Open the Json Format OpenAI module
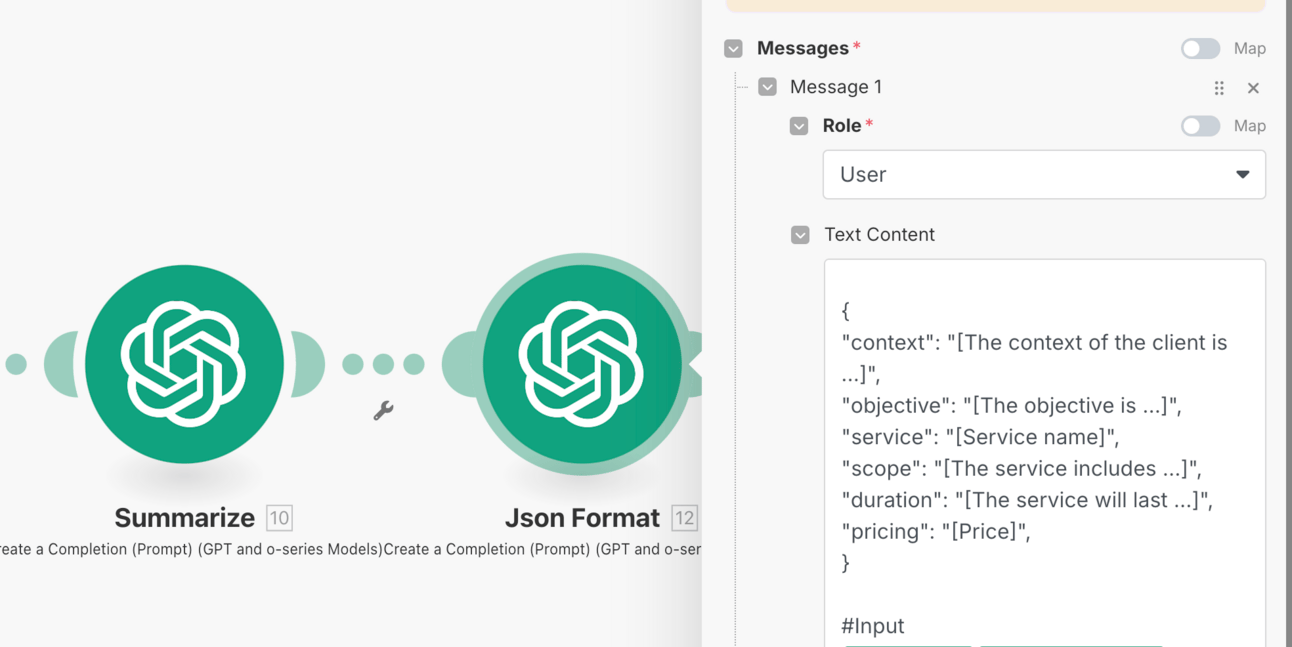The height and width of the screenshot is (647, 1292). click(582, 364)
